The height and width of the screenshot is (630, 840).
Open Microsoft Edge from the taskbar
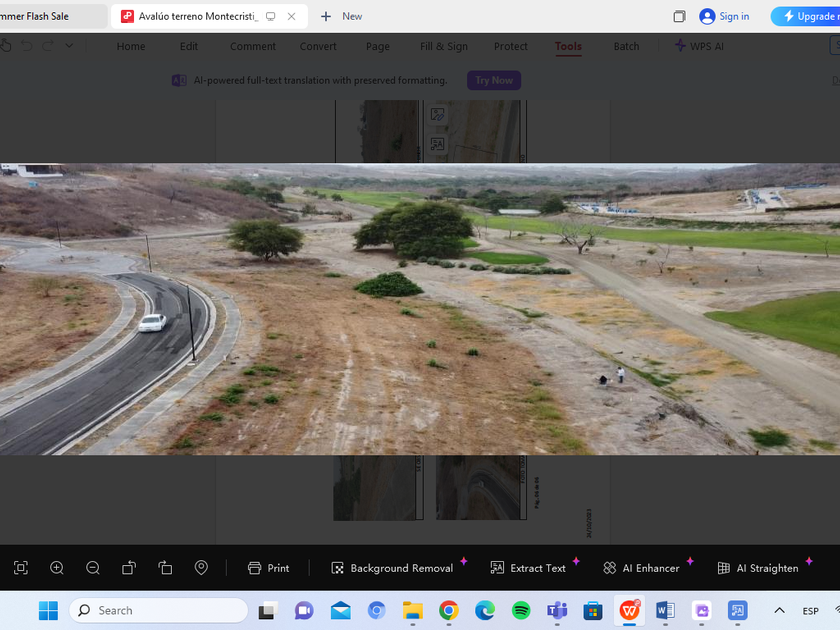tap(485, 610)
